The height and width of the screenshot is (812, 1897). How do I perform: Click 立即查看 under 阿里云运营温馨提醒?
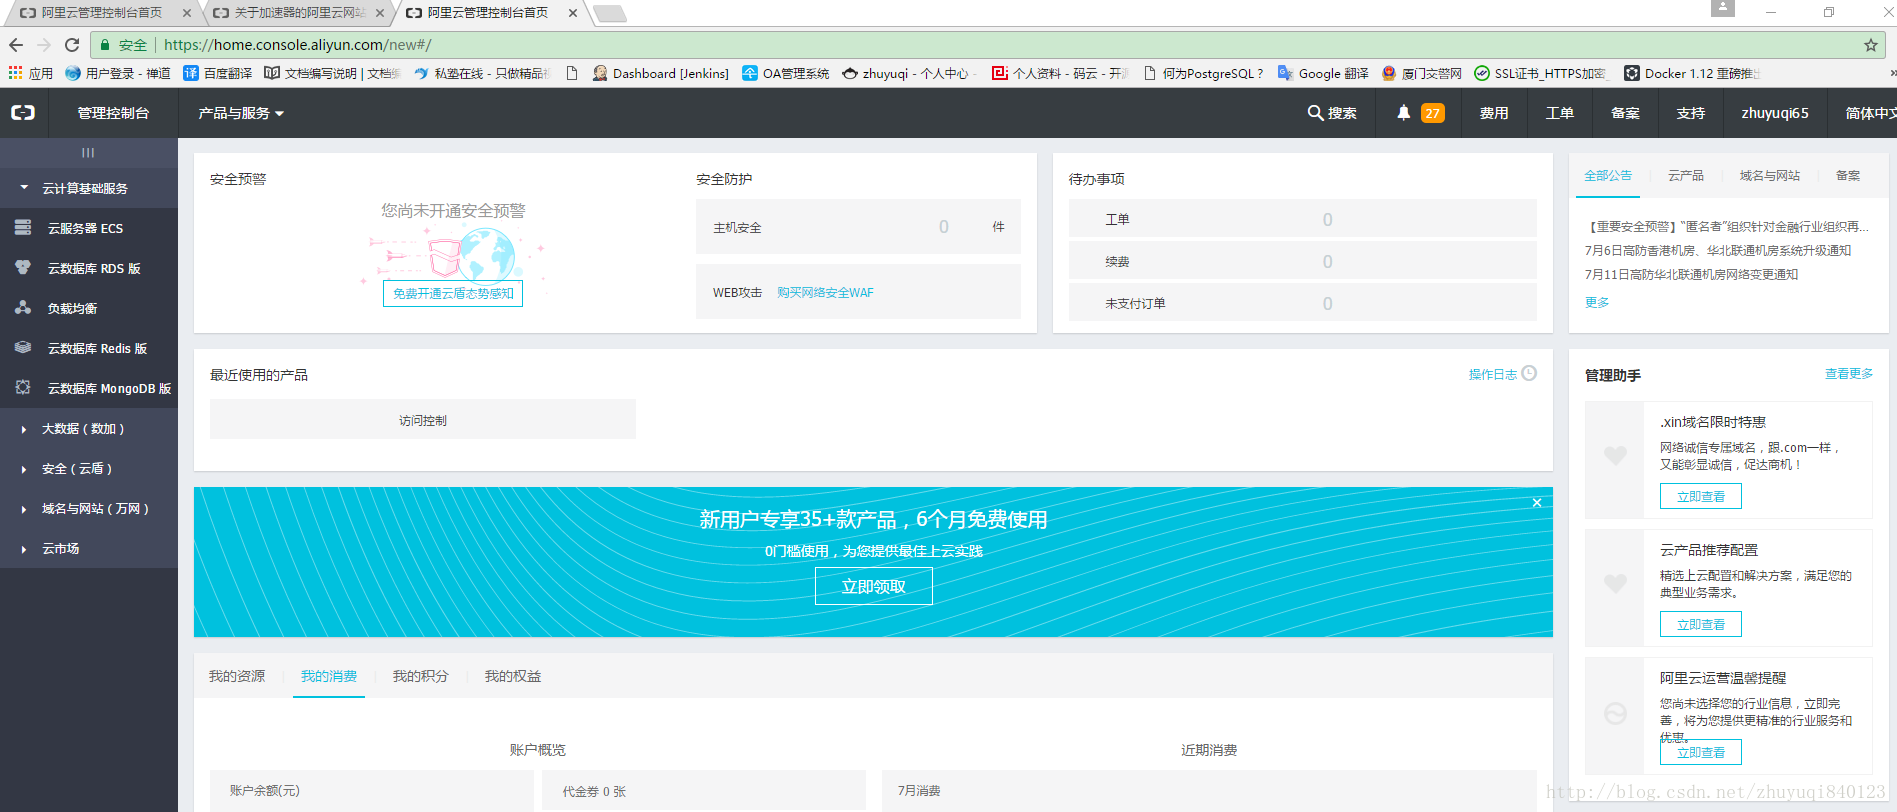(1701, 752)
